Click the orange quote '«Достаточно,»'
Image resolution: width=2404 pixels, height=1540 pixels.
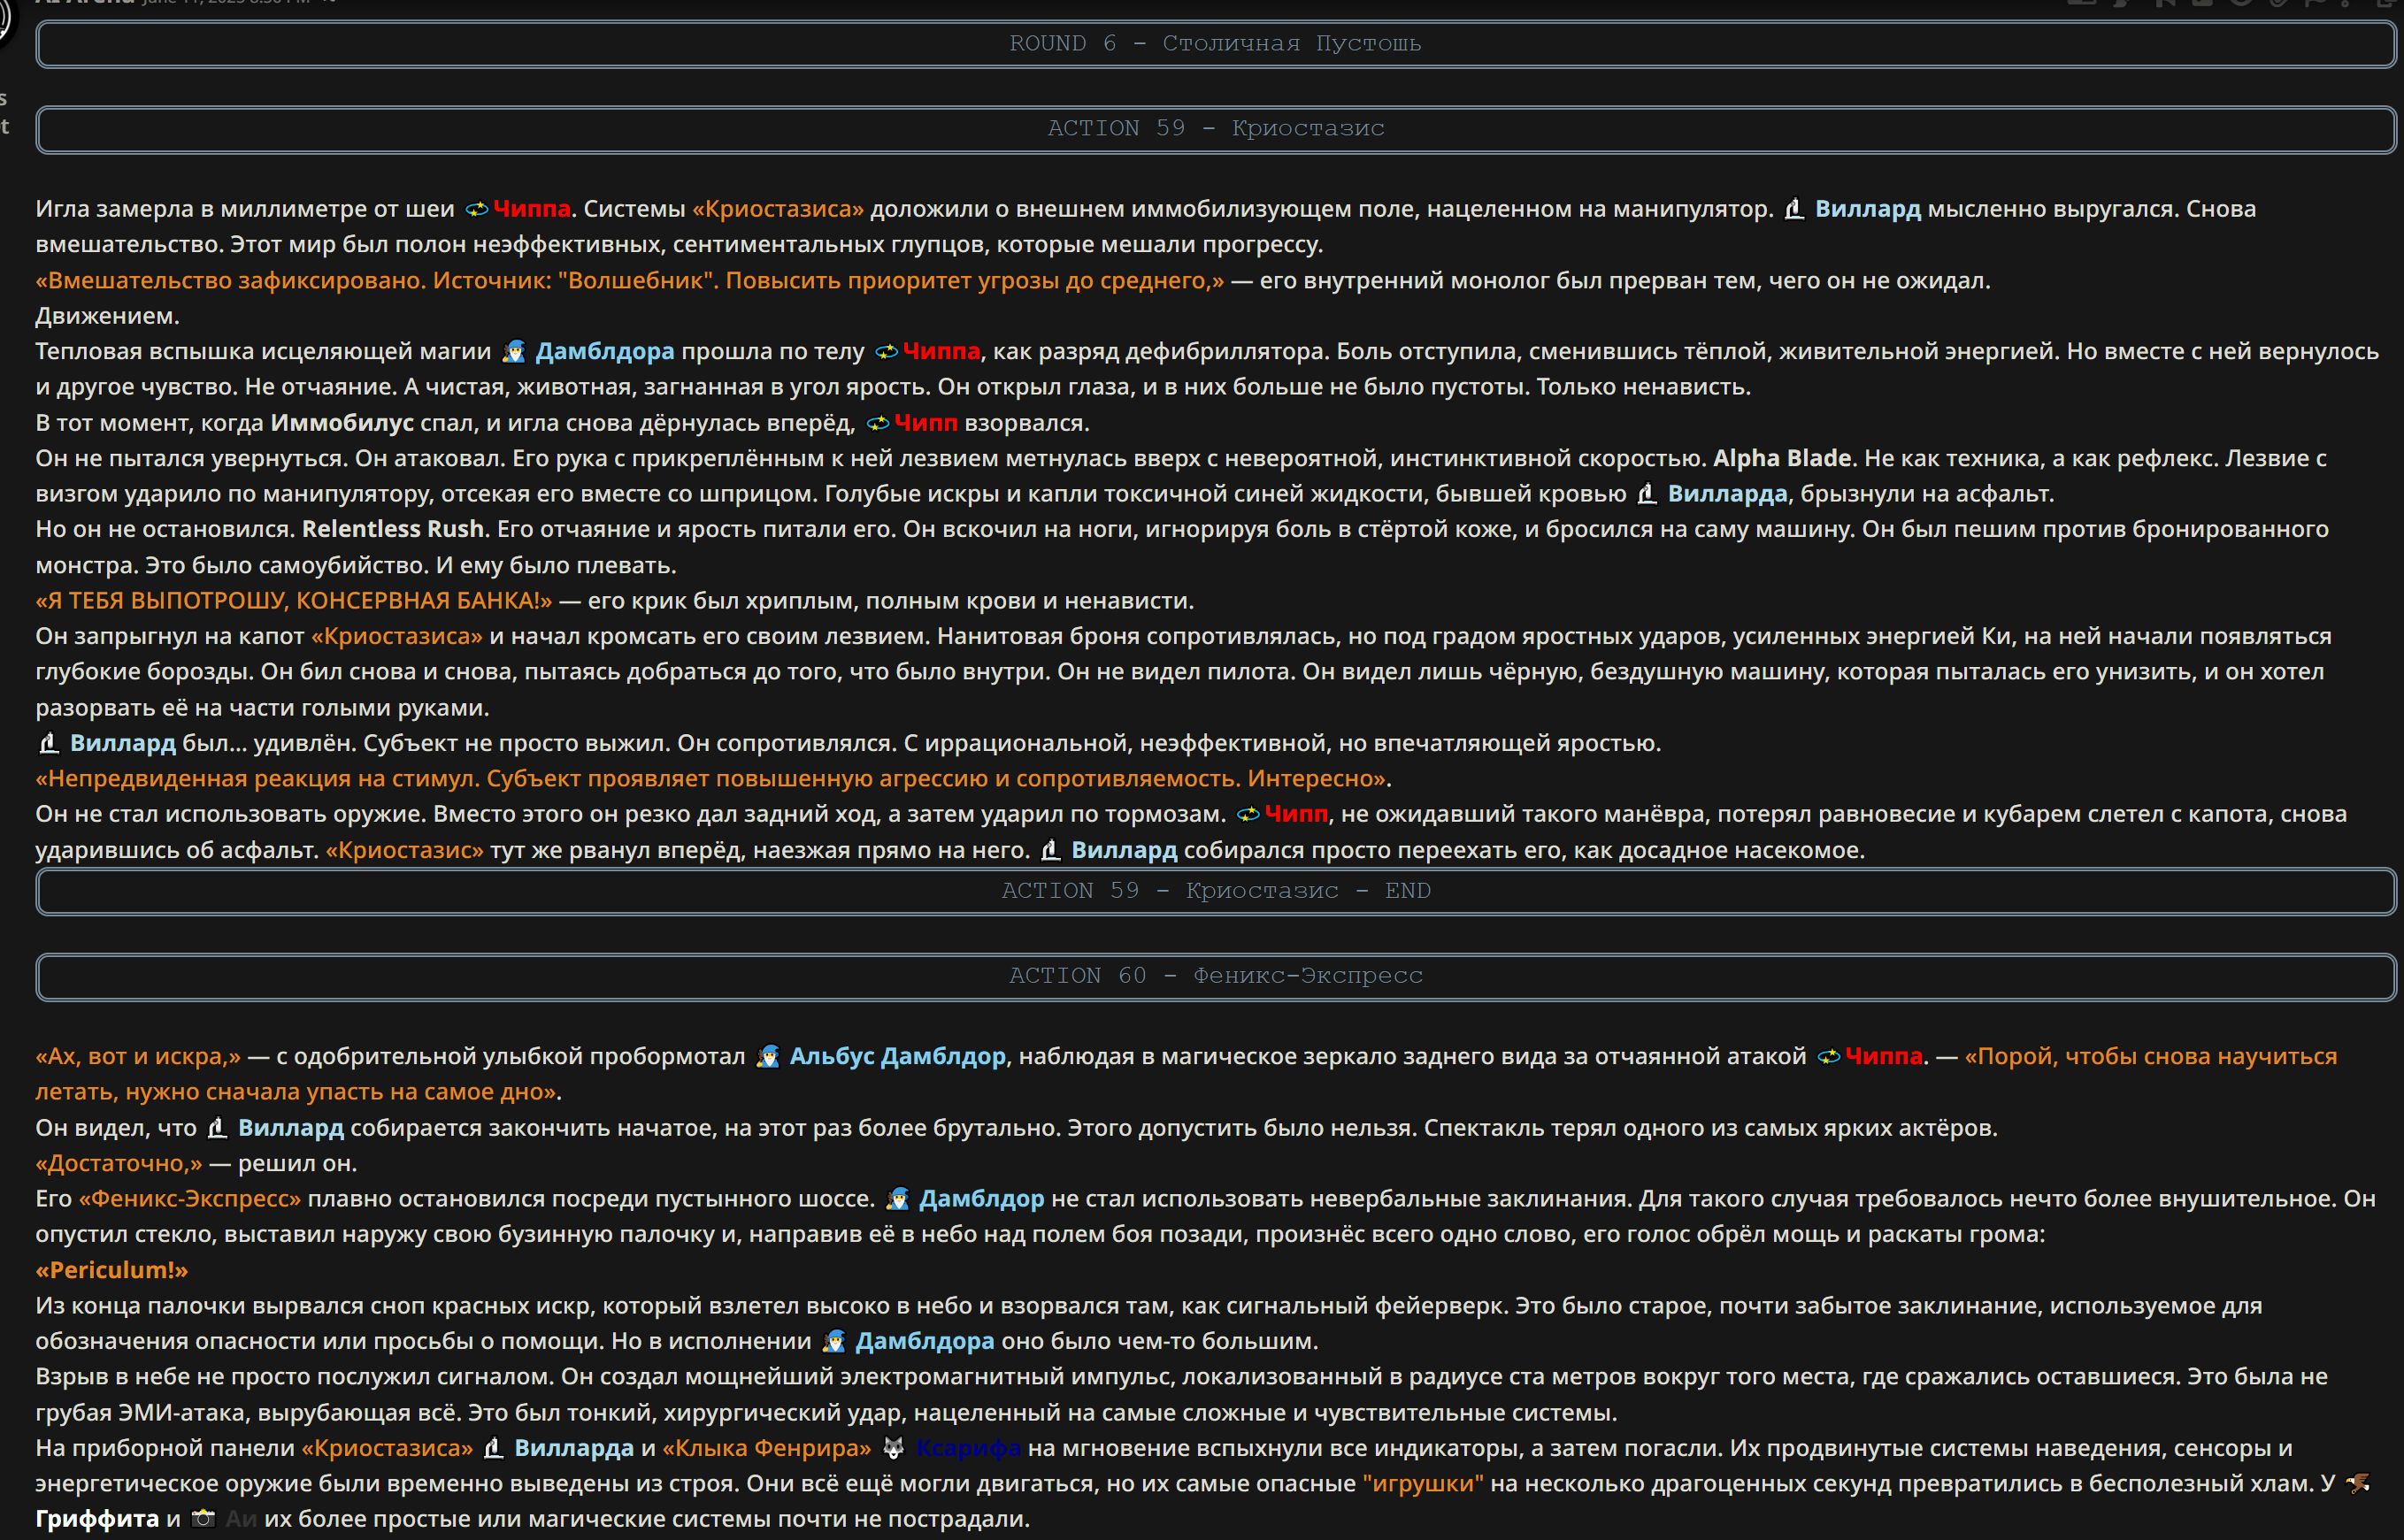[119, 1163]
